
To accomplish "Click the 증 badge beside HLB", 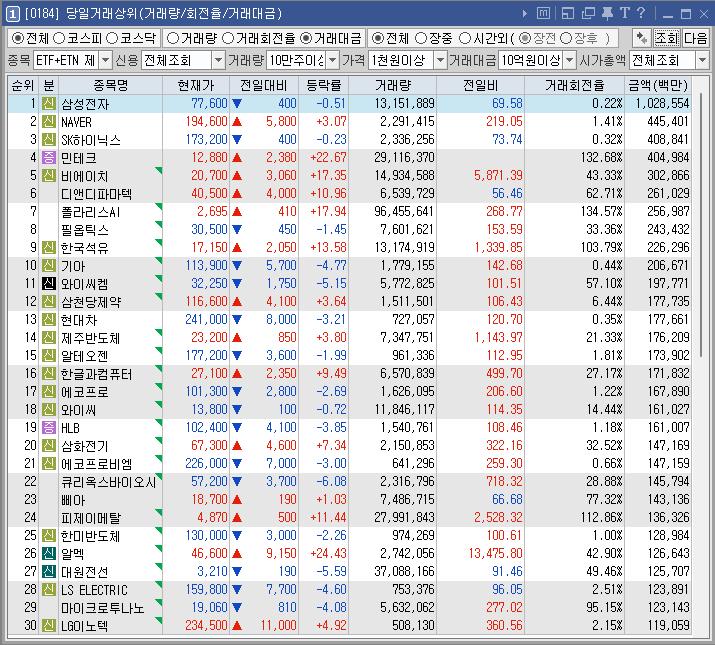I will [49, 427].
